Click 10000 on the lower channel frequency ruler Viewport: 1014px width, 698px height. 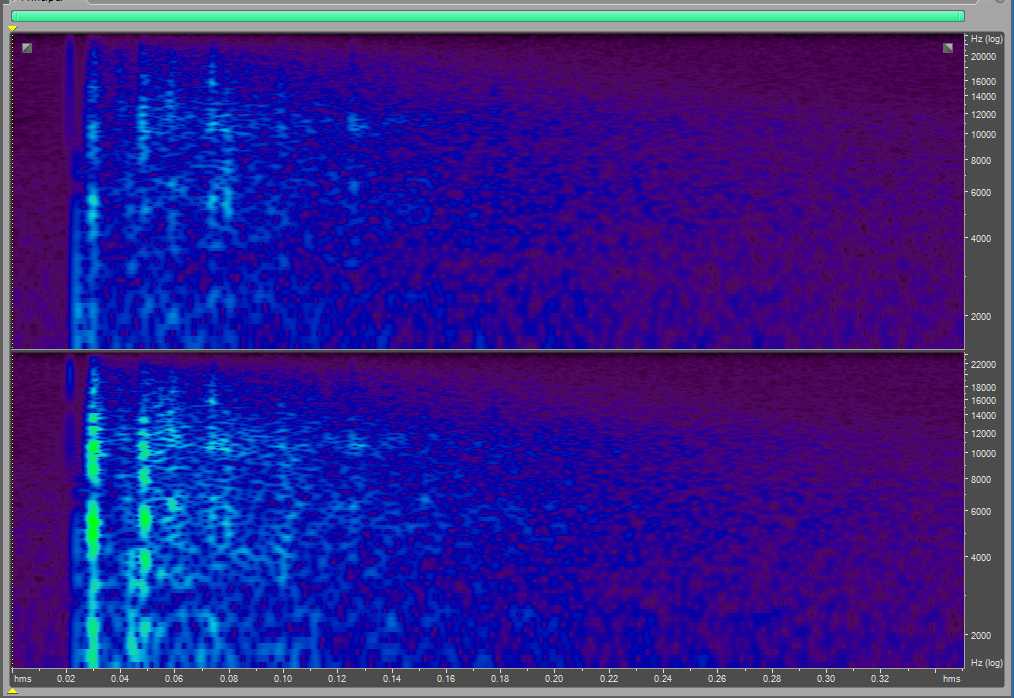[x=984, y=454]
